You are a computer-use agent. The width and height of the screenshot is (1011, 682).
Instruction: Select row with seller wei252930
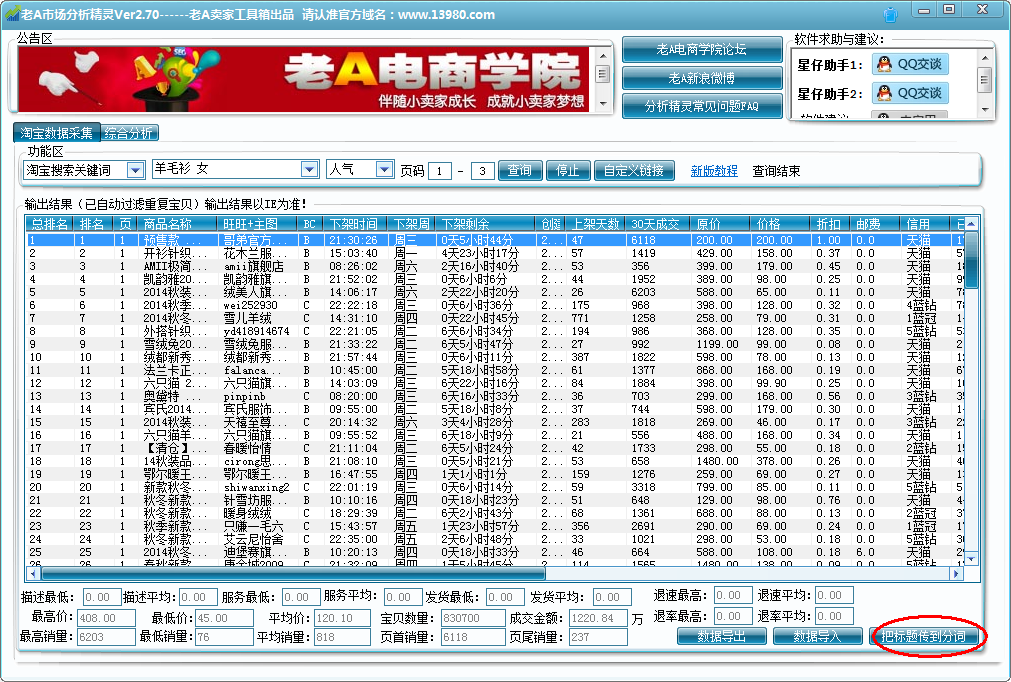[495, 305]
